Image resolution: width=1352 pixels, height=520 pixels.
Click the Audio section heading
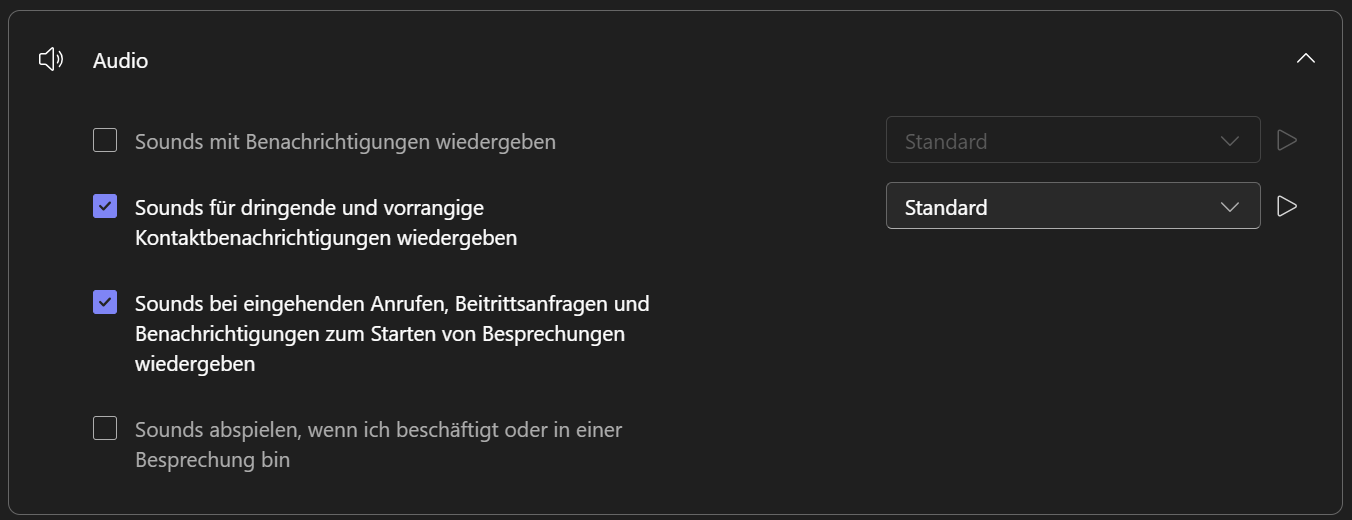point(121,61)
